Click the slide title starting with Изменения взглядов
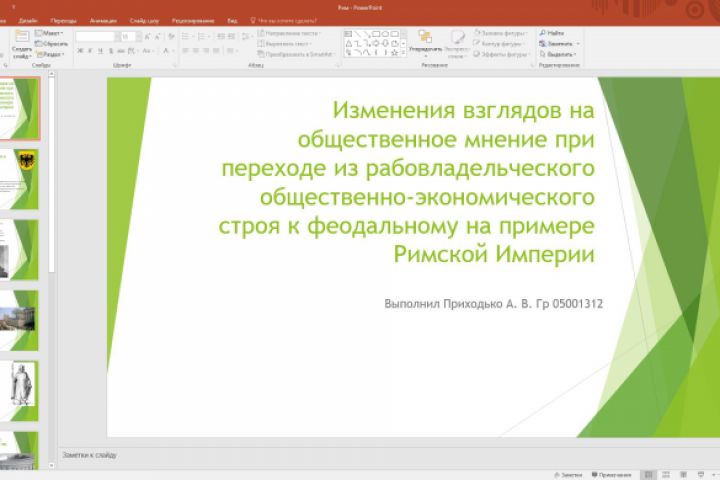This screenshot has width=720, height=480. [x=406, y=182]
